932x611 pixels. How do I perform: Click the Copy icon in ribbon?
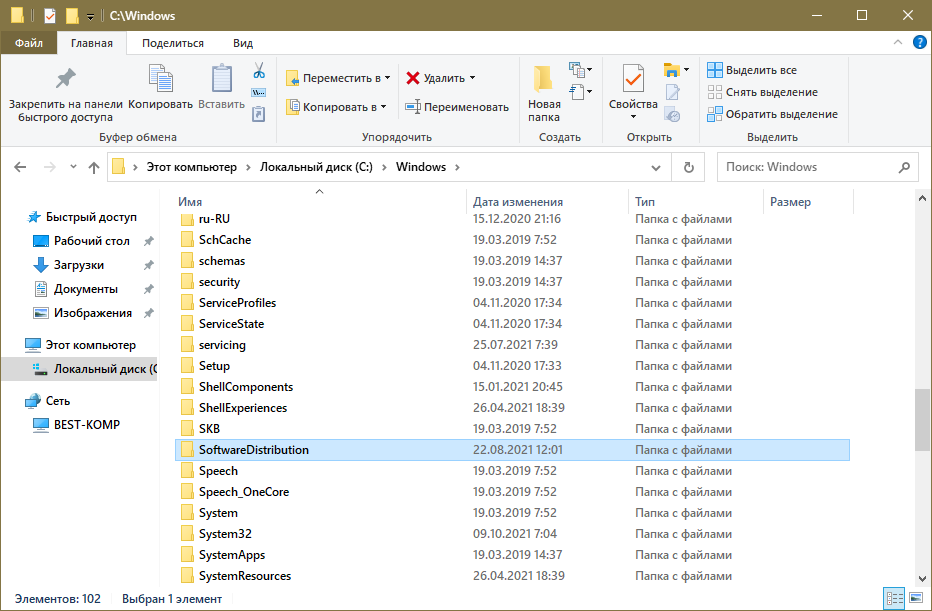pyautogui.click(x=160, y=79)
